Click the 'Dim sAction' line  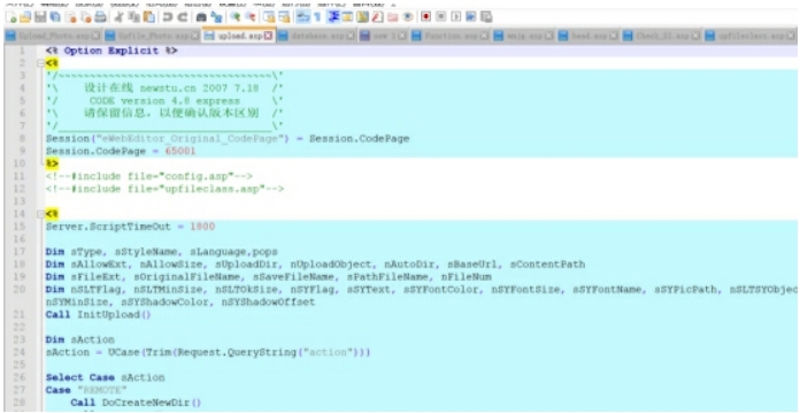pyautogui.click(x=80, y=339)
